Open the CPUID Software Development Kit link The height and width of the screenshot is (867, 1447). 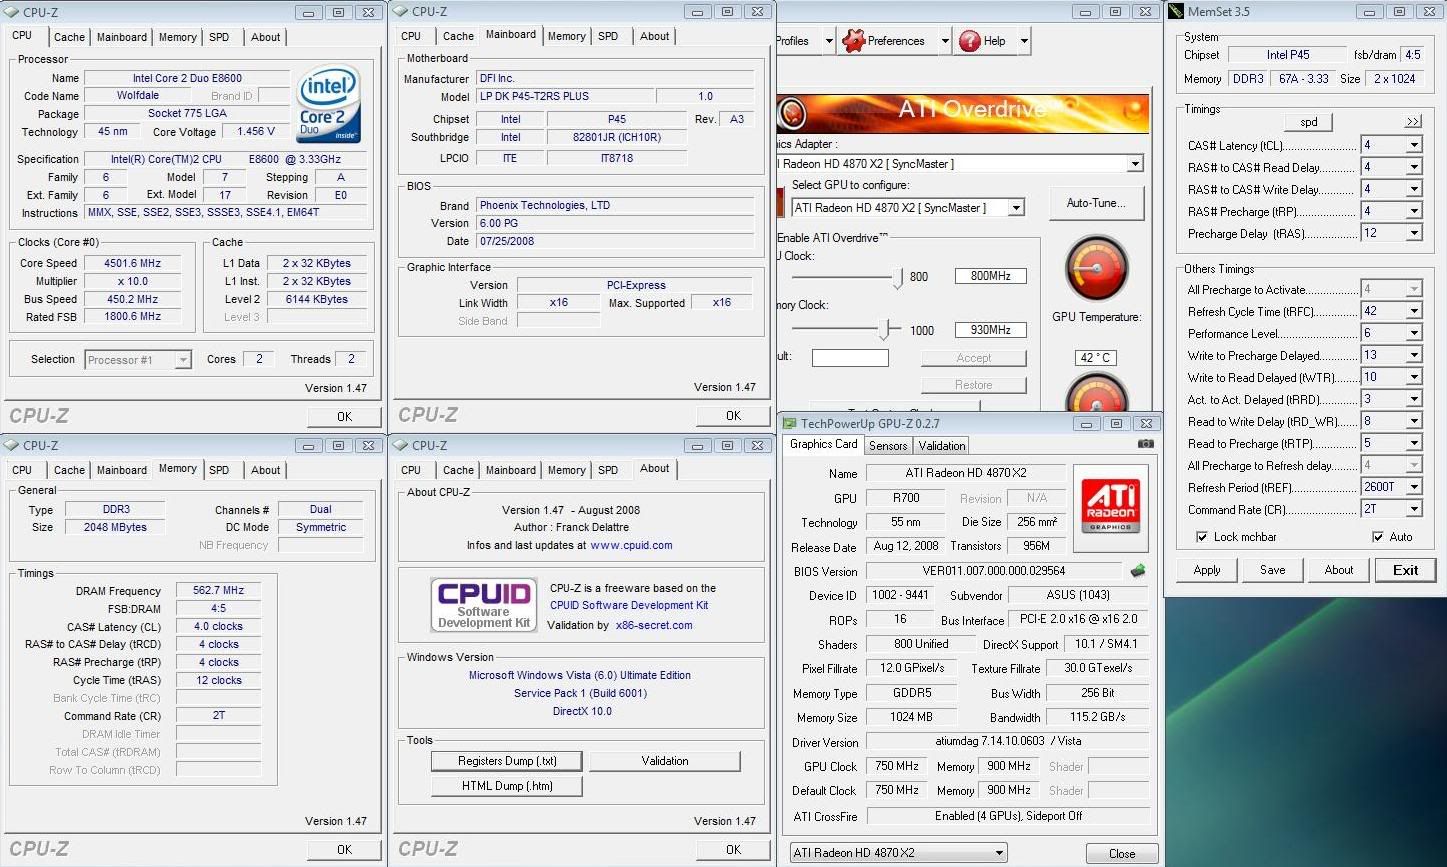pos(629,605)
